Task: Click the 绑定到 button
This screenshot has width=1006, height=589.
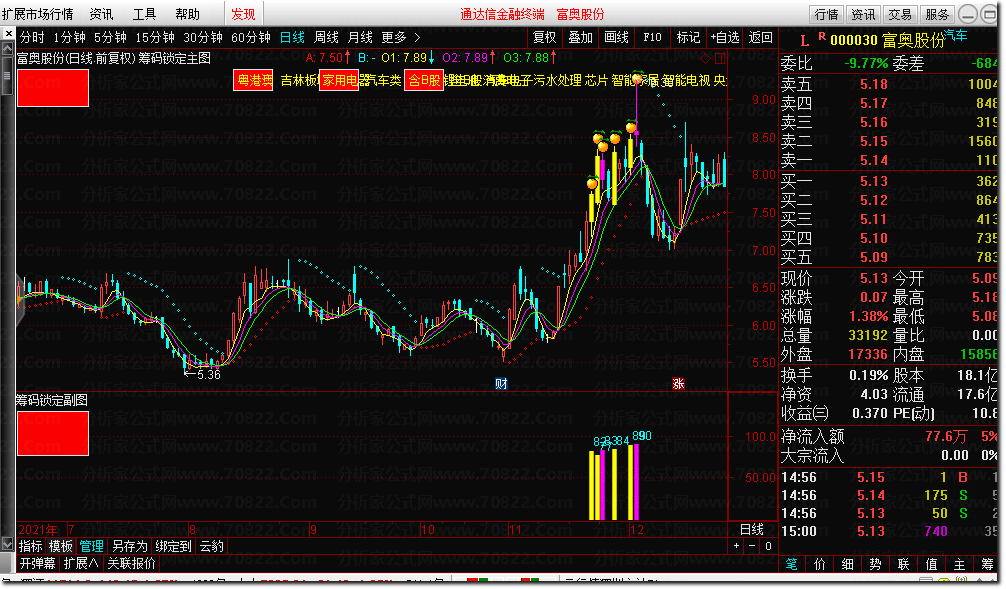Action: point(173,546)
